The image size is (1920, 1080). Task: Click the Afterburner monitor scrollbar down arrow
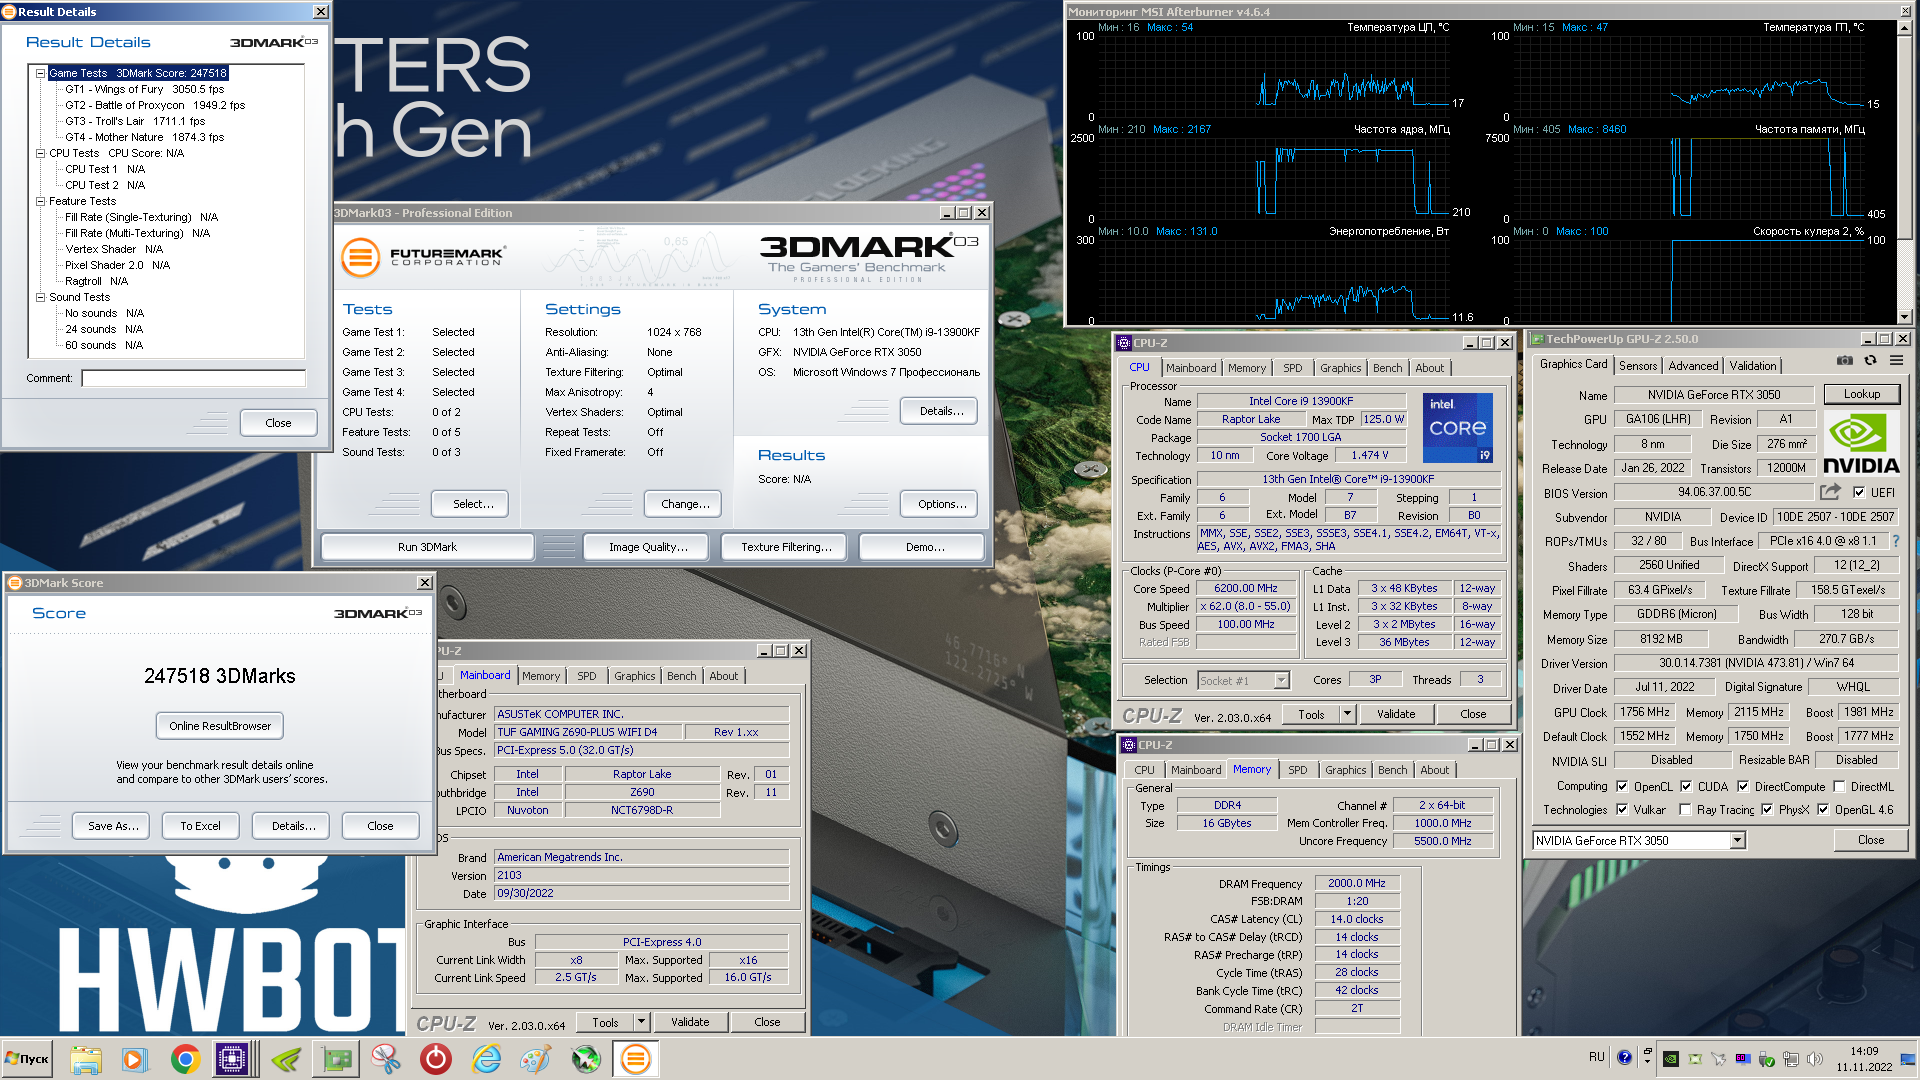coord(1904,315)
